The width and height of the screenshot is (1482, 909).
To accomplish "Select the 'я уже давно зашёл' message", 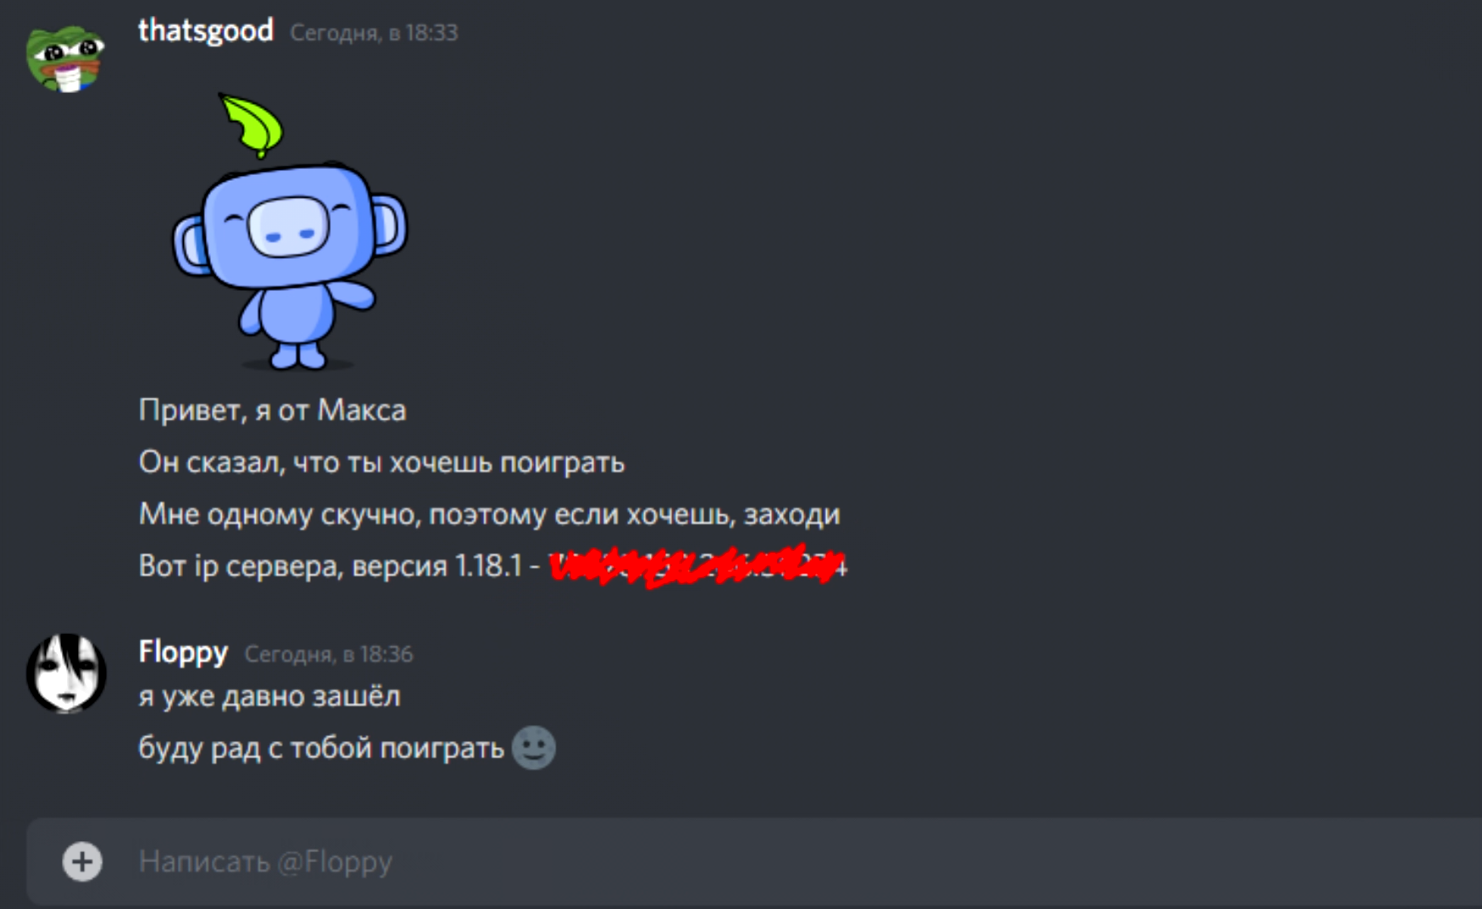I will (x=269, y=696).
